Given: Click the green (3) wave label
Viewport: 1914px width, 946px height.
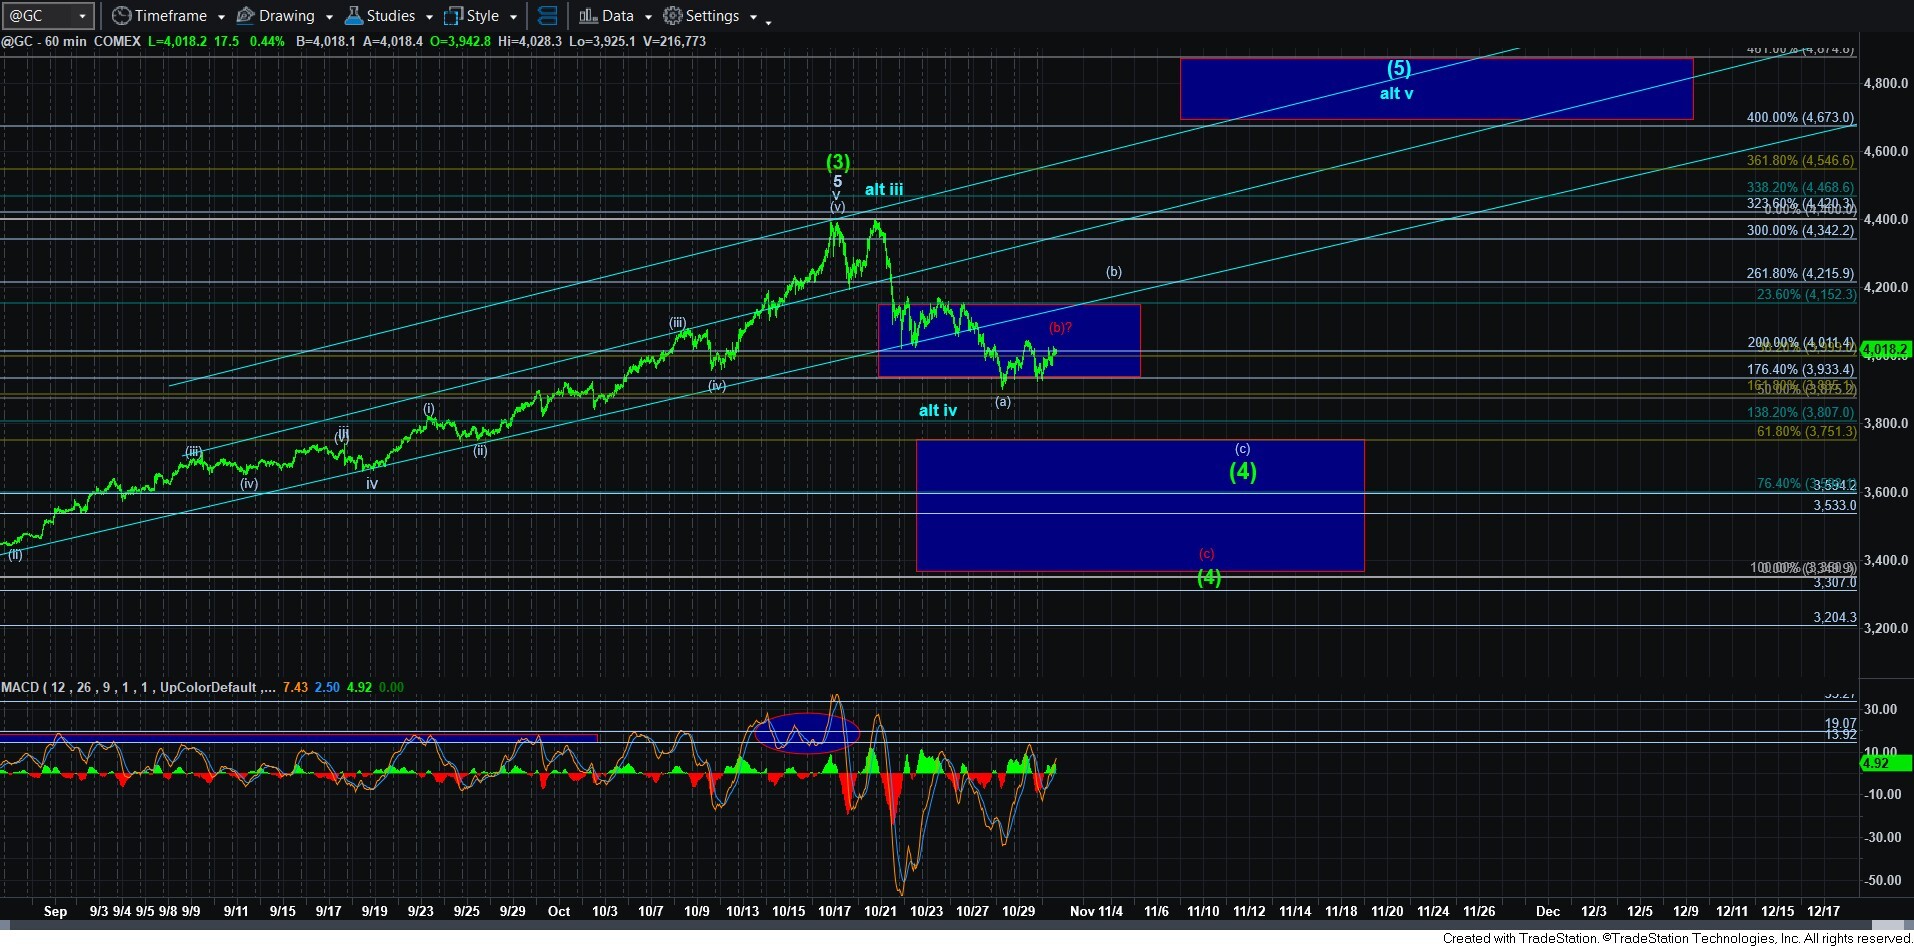Looking at the screenshot, I should (x=837, y=161).
